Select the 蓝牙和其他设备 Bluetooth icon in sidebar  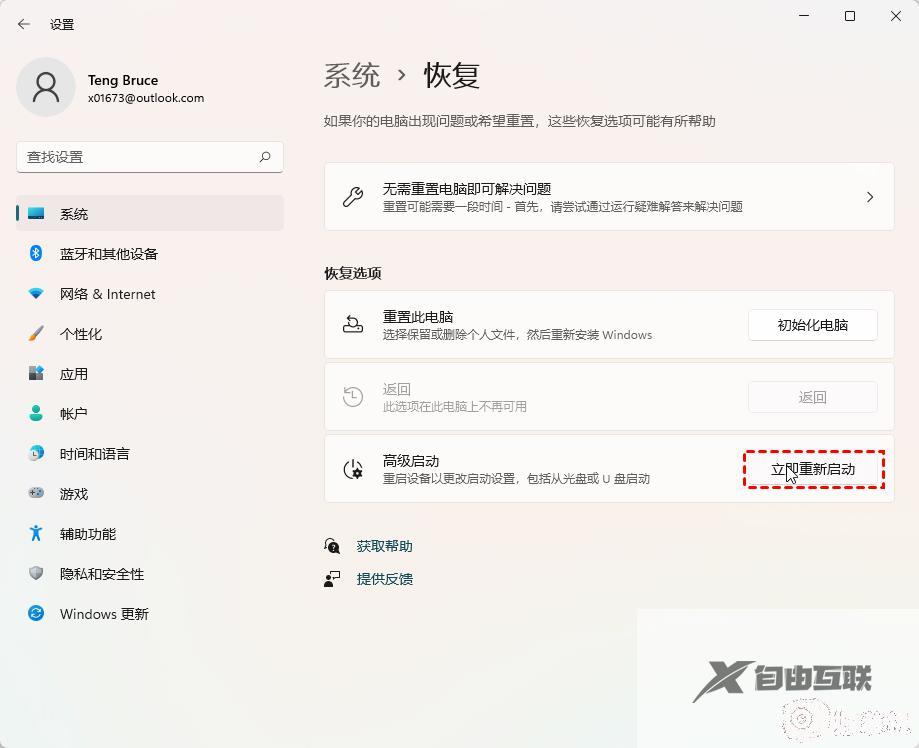37,254
